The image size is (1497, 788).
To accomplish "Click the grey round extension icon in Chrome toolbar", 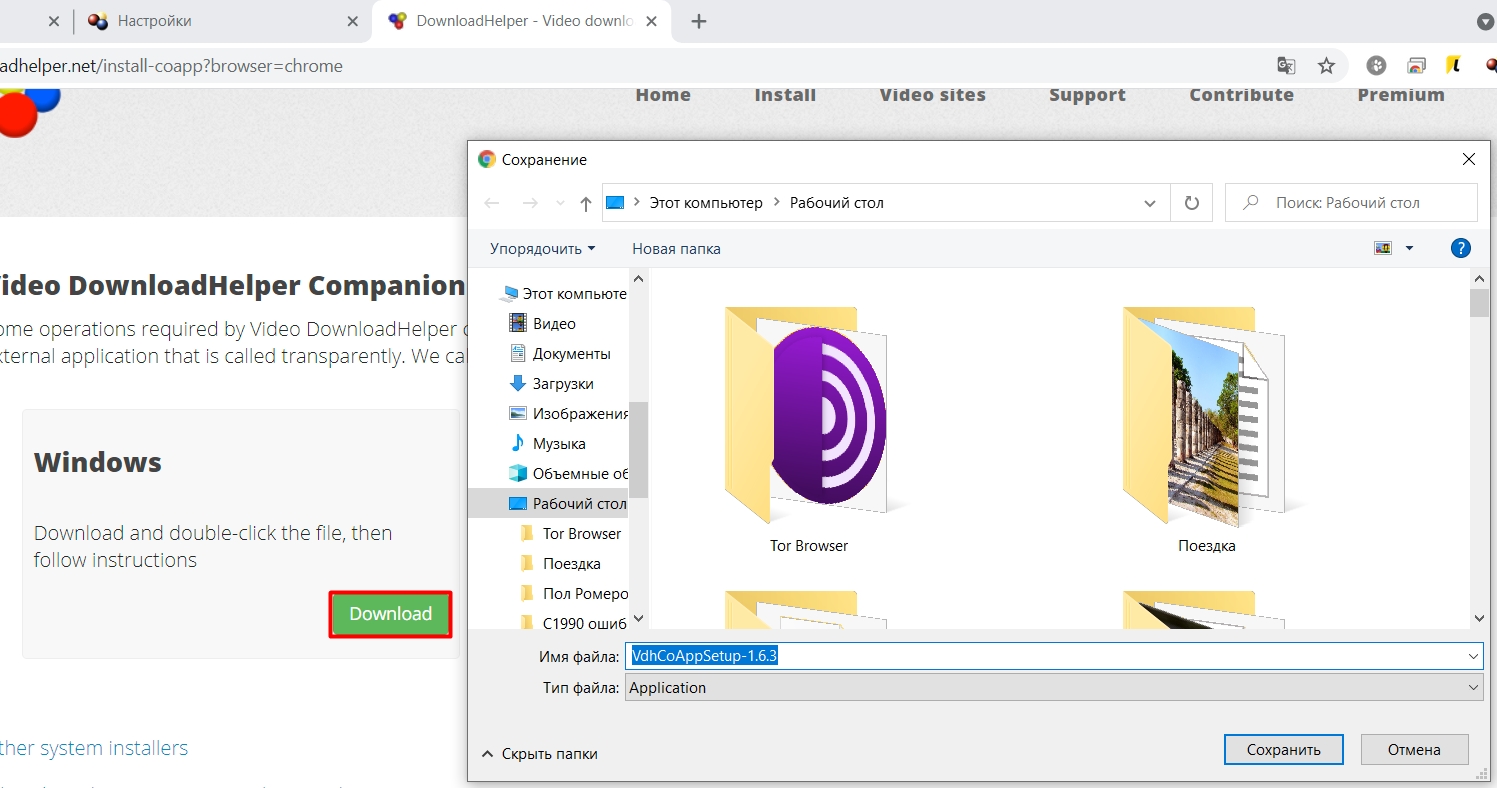I will (x=1377, y=66).
